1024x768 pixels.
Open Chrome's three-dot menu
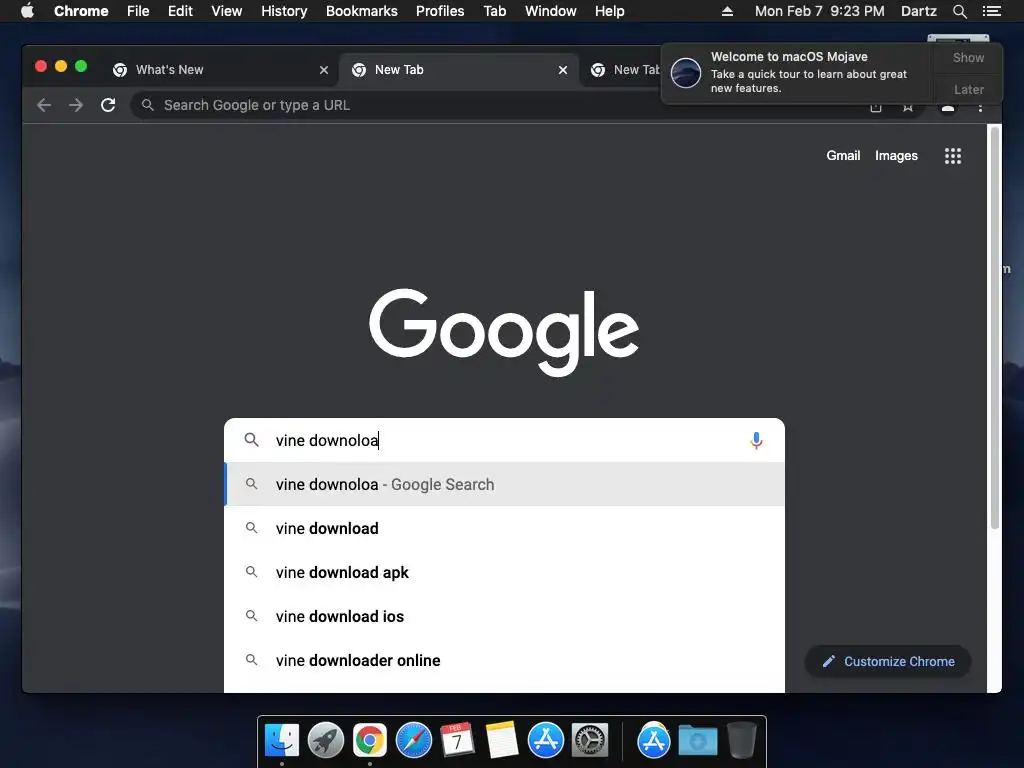980,107
